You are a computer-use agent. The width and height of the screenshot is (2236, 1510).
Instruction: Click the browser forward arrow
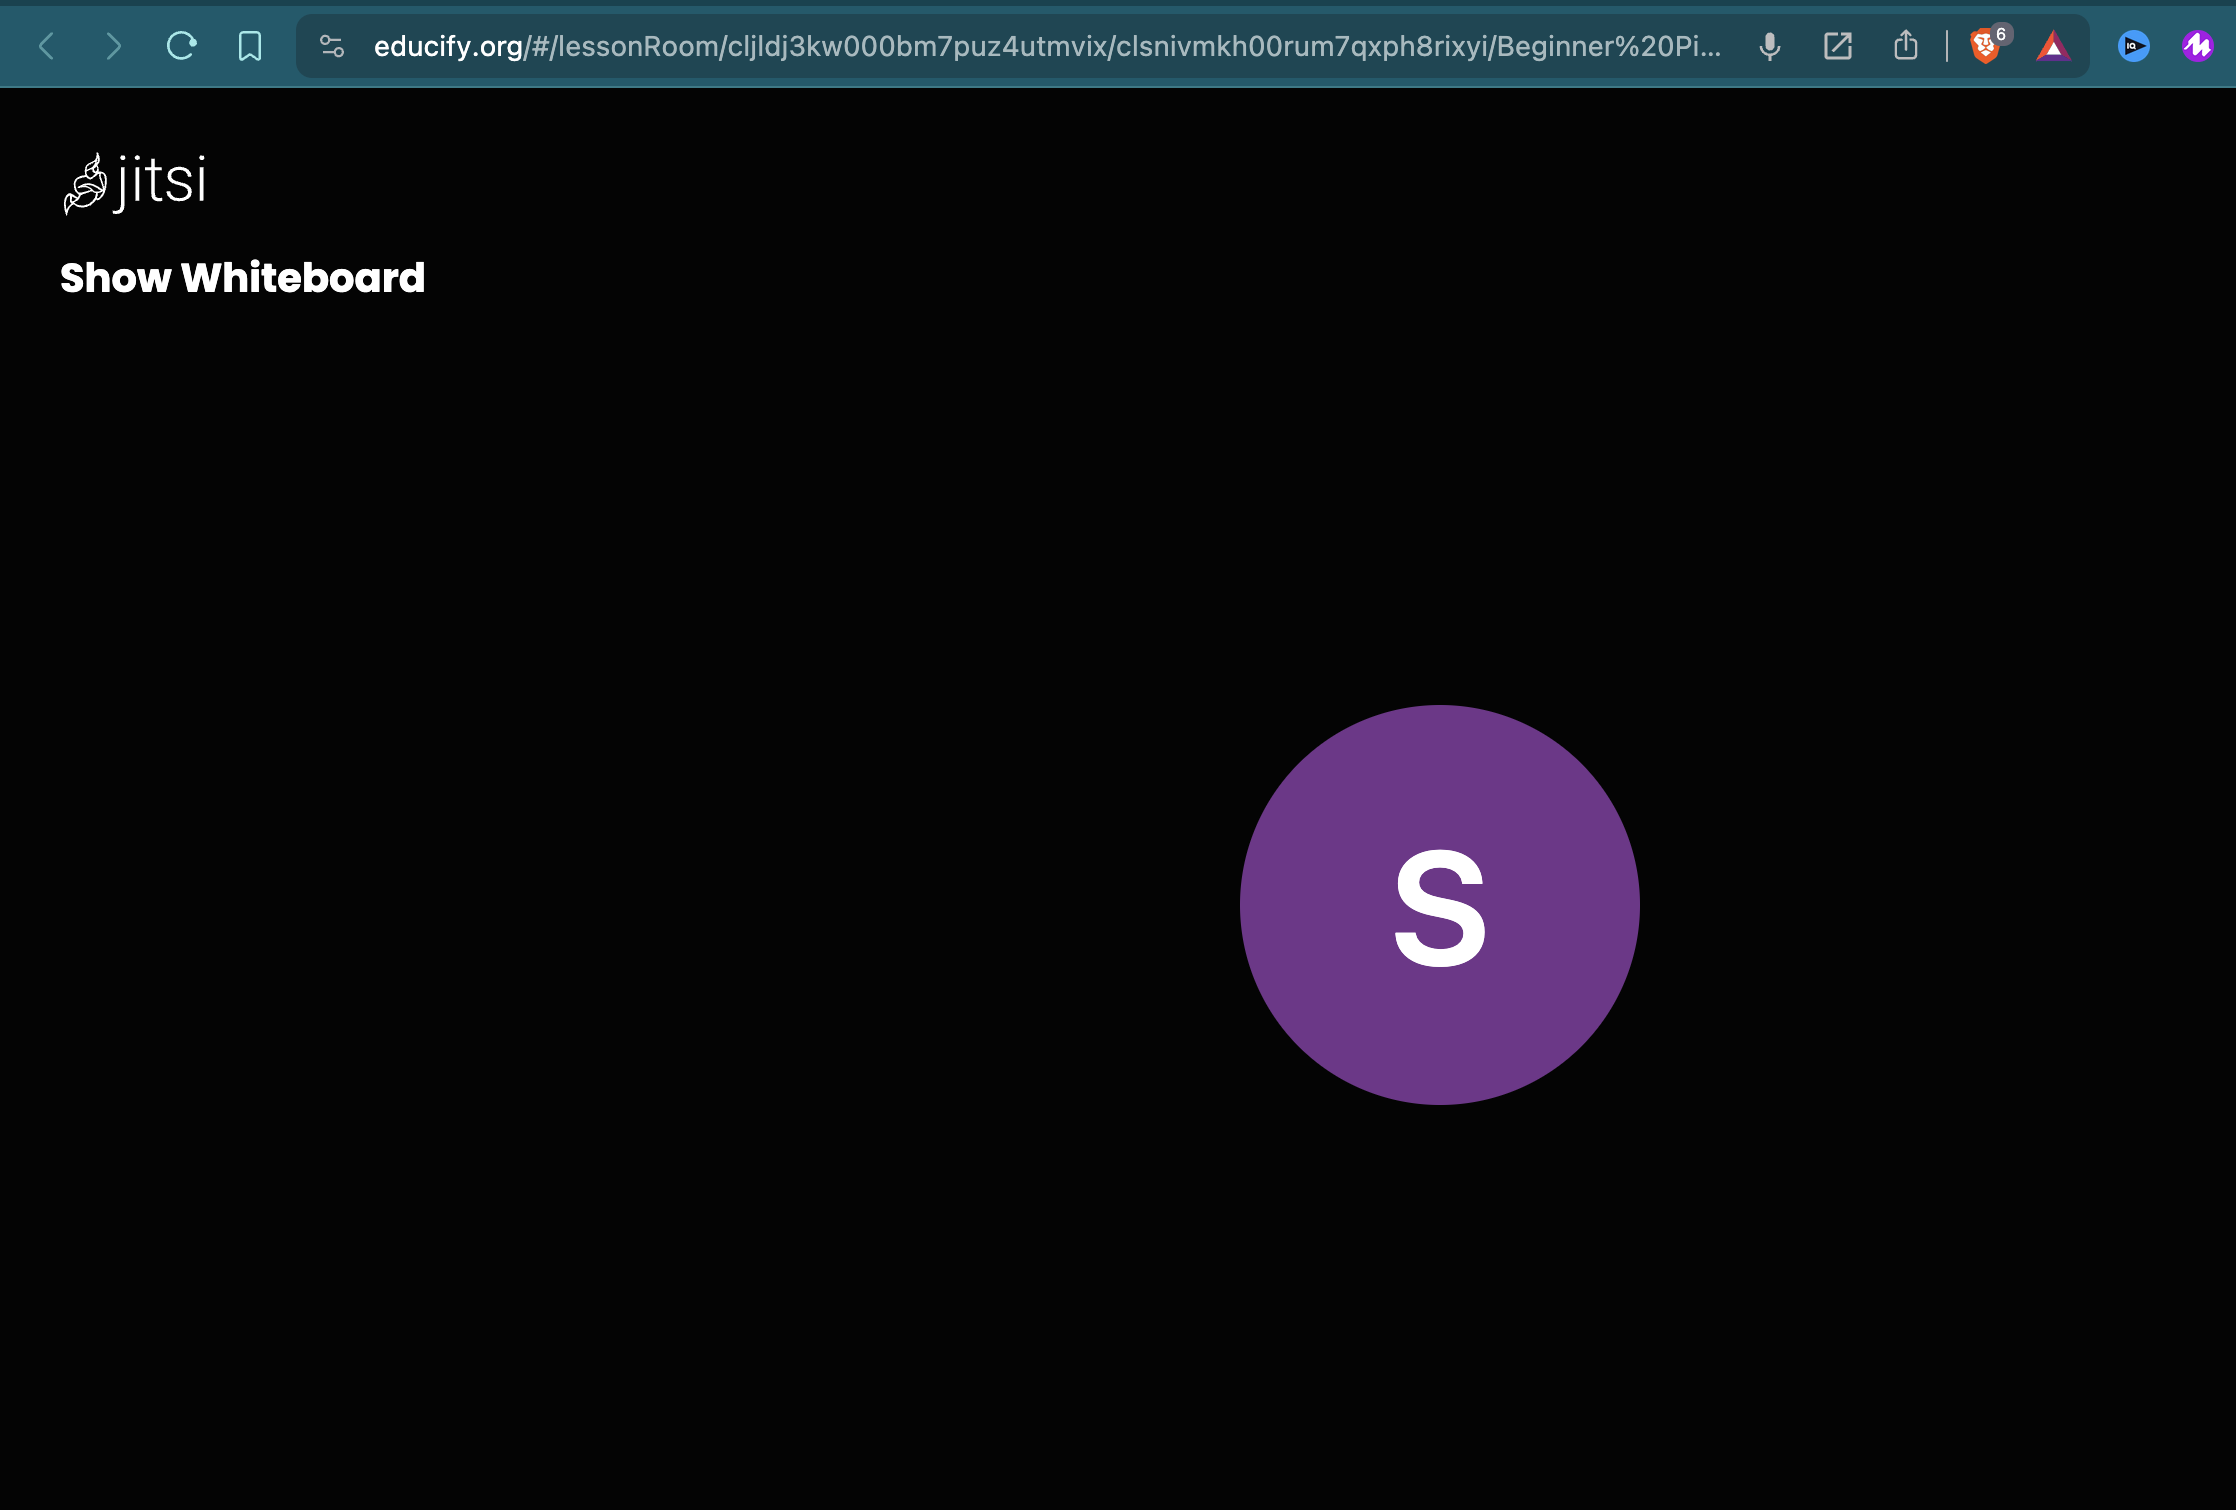click(x=113, y=46)
